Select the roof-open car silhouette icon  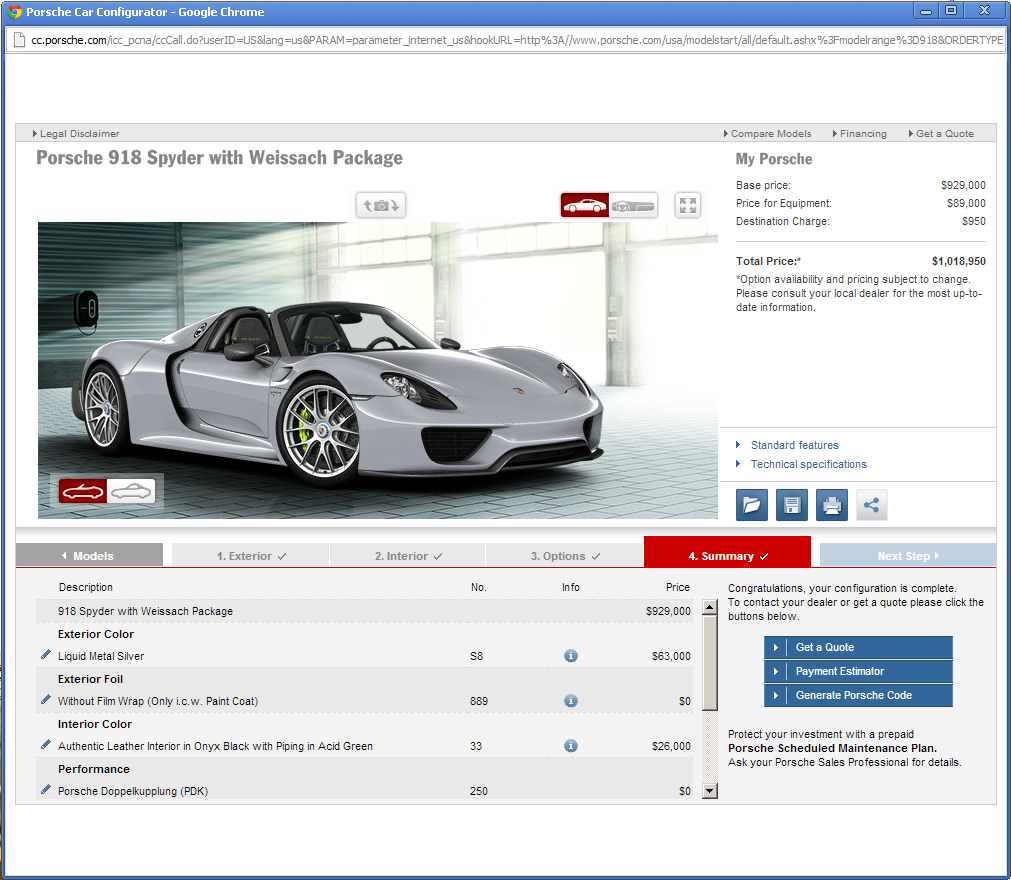[x=83, y=492]
